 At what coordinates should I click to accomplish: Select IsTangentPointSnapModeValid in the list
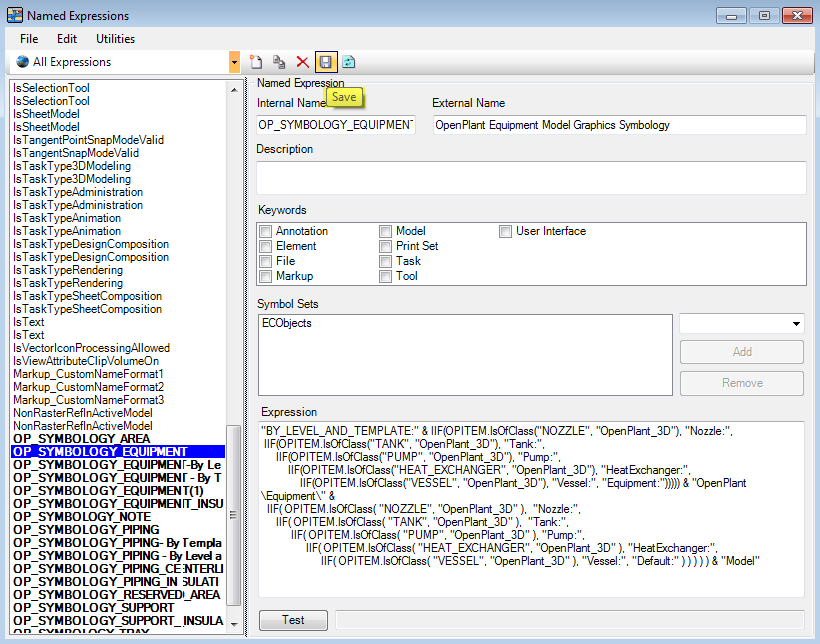(x=88, y=140)
